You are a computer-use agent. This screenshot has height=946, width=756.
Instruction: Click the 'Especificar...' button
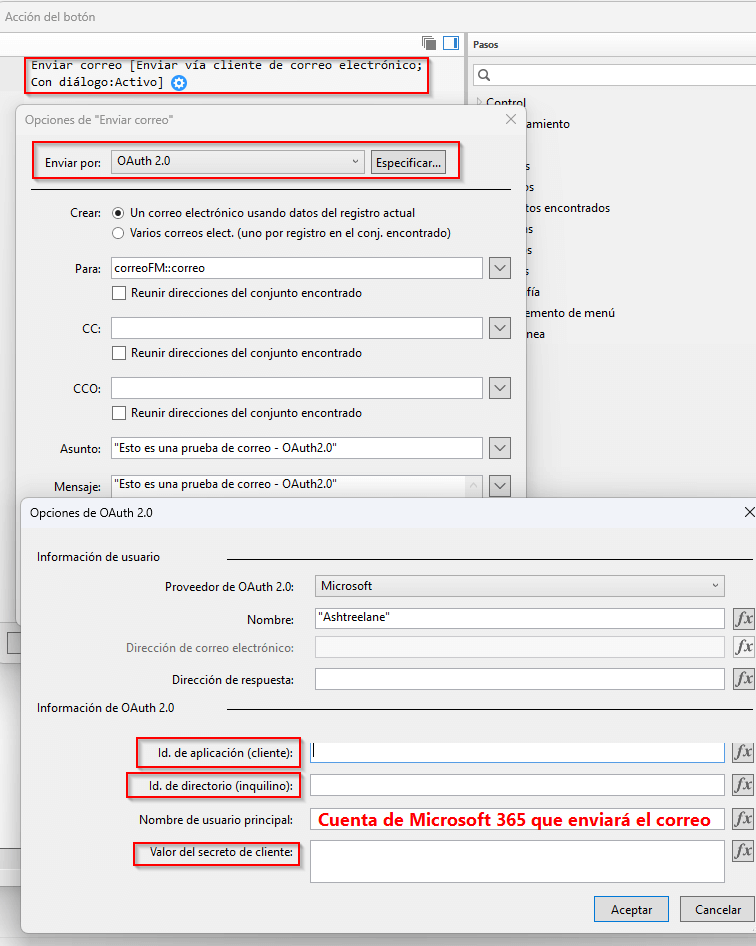pyautogui.click(x=408, y=162)
